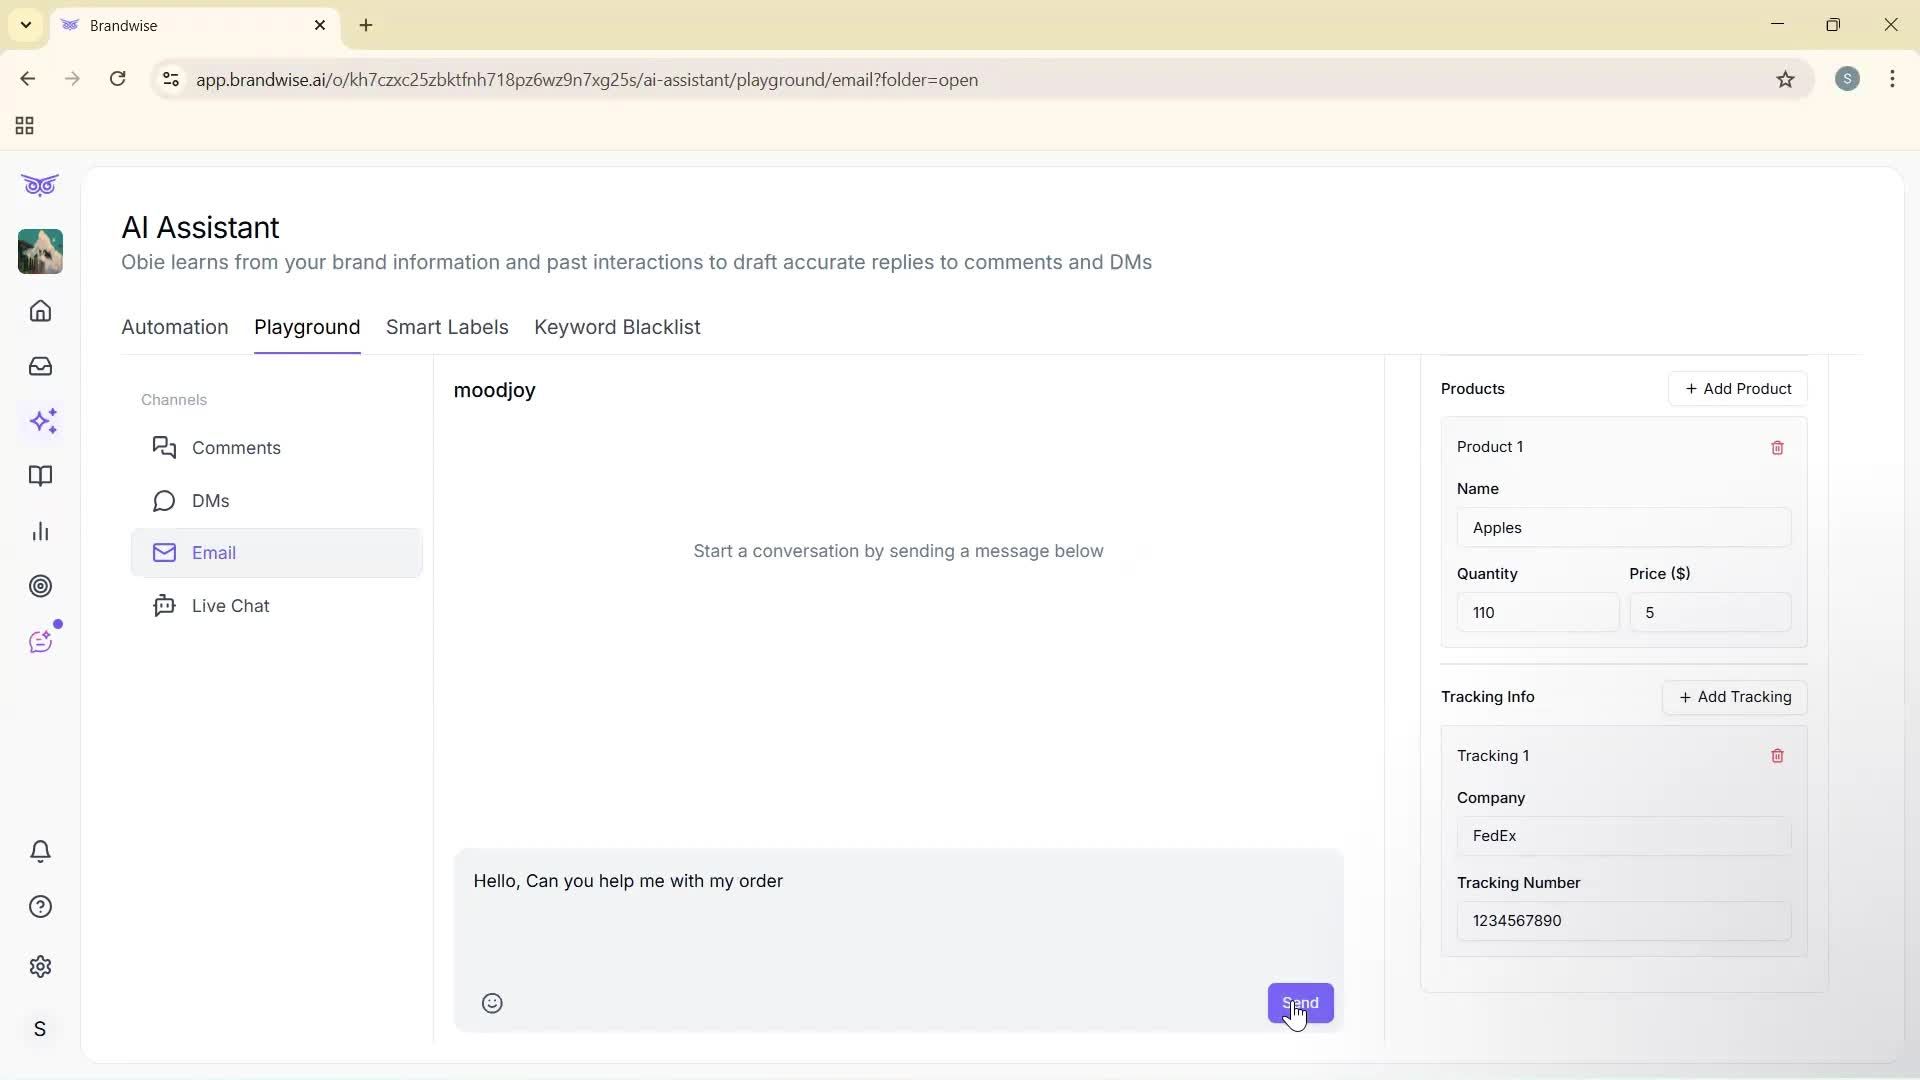This screenshot has width=1920, height=1080.
Task: Open the feedback chat bubble icon
Action: (42, 640)
